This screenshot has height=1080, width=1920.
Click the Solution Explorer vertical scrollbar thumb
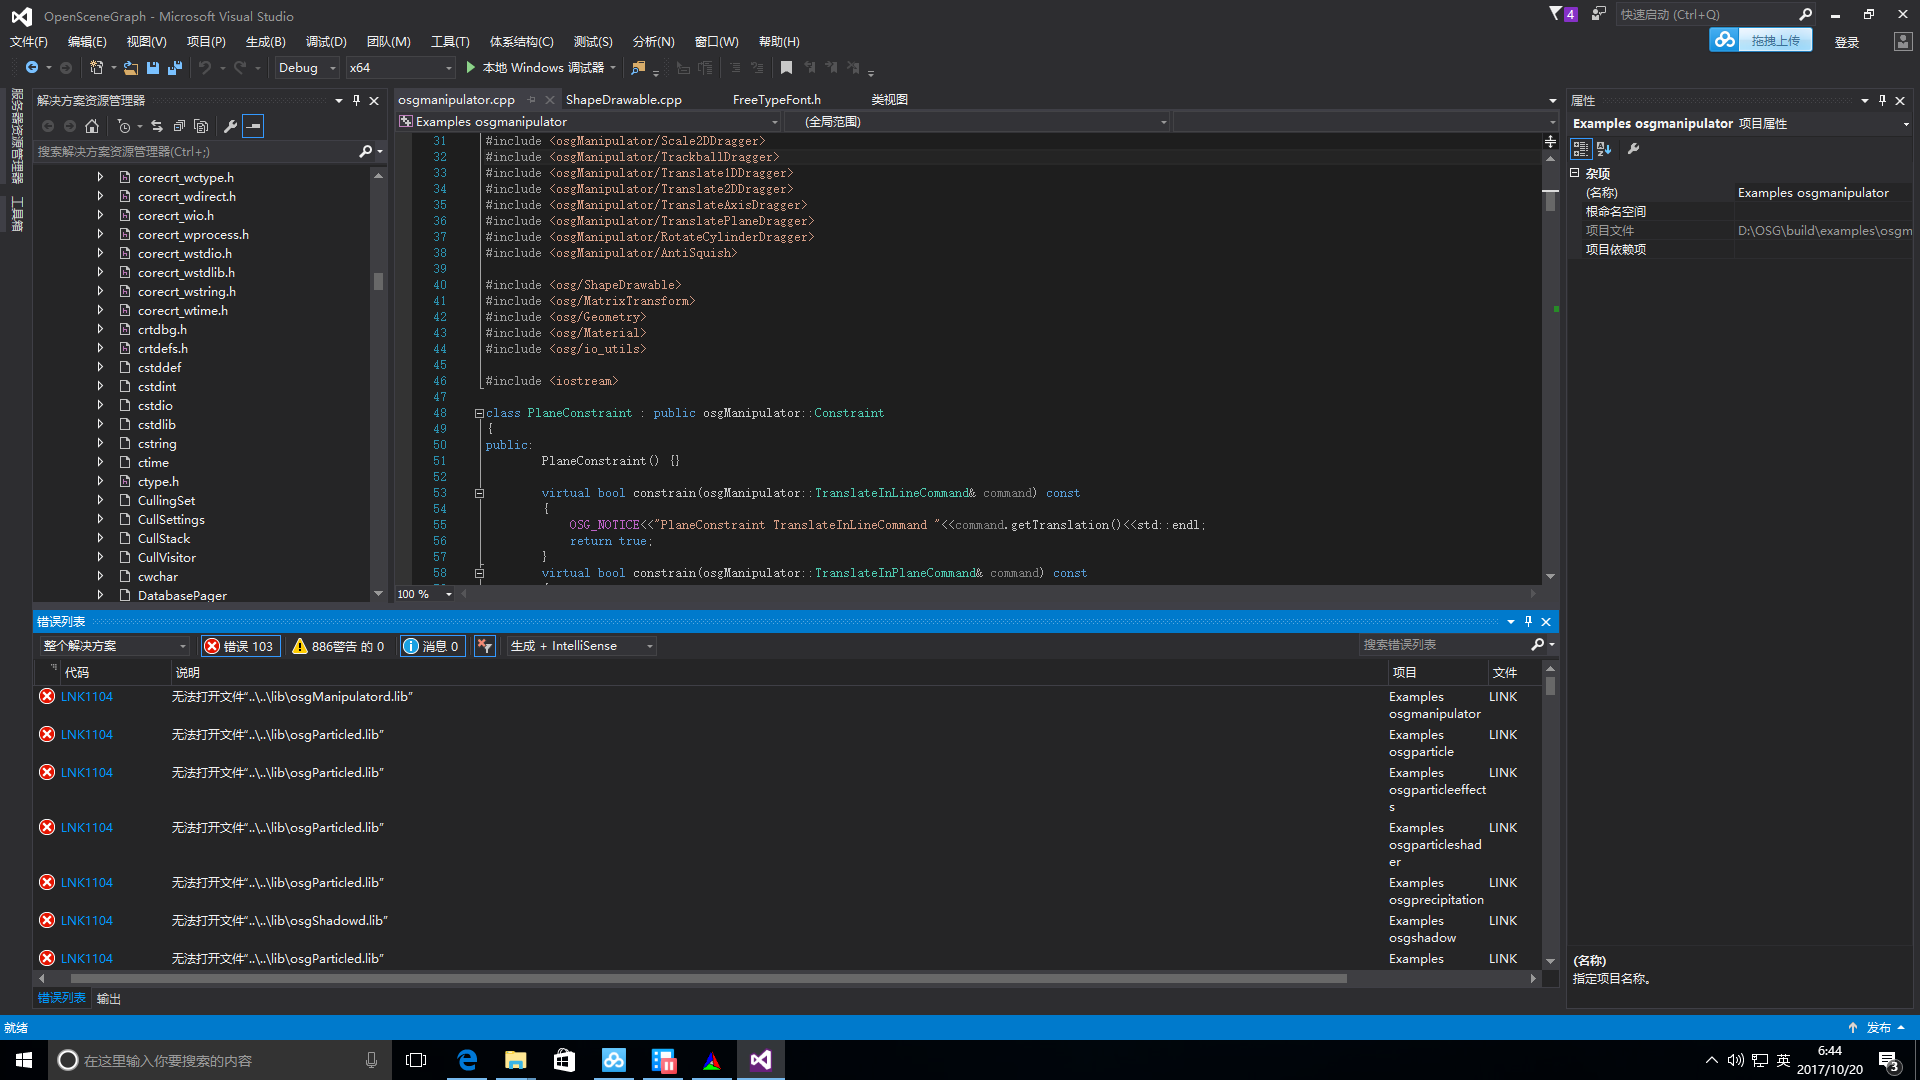(378, 281)
